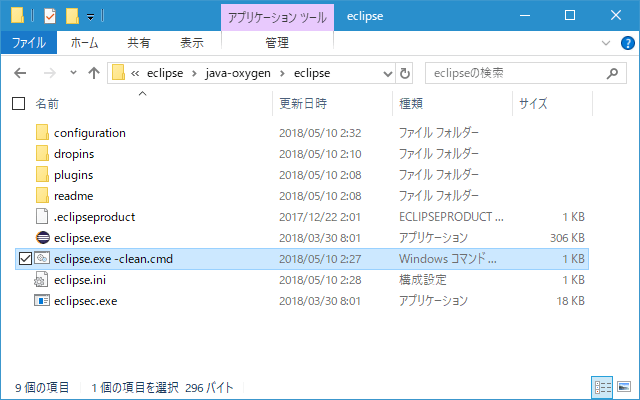
Task: Uncheck the eclipse.exe -clean.cmd checkbox
Action: 25,259
